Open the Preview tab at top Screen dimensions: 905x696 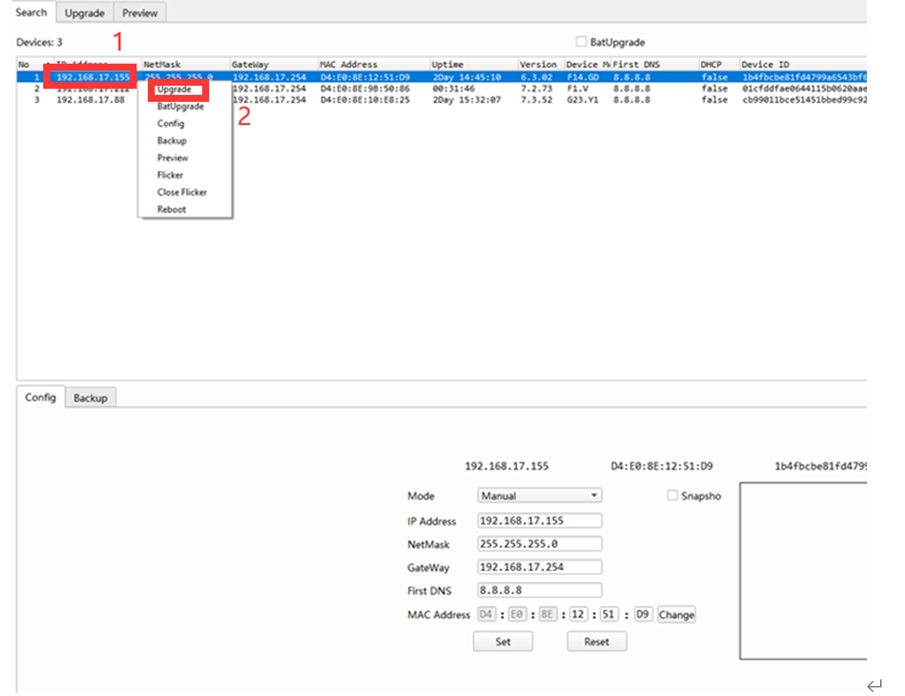click(140, 13)
